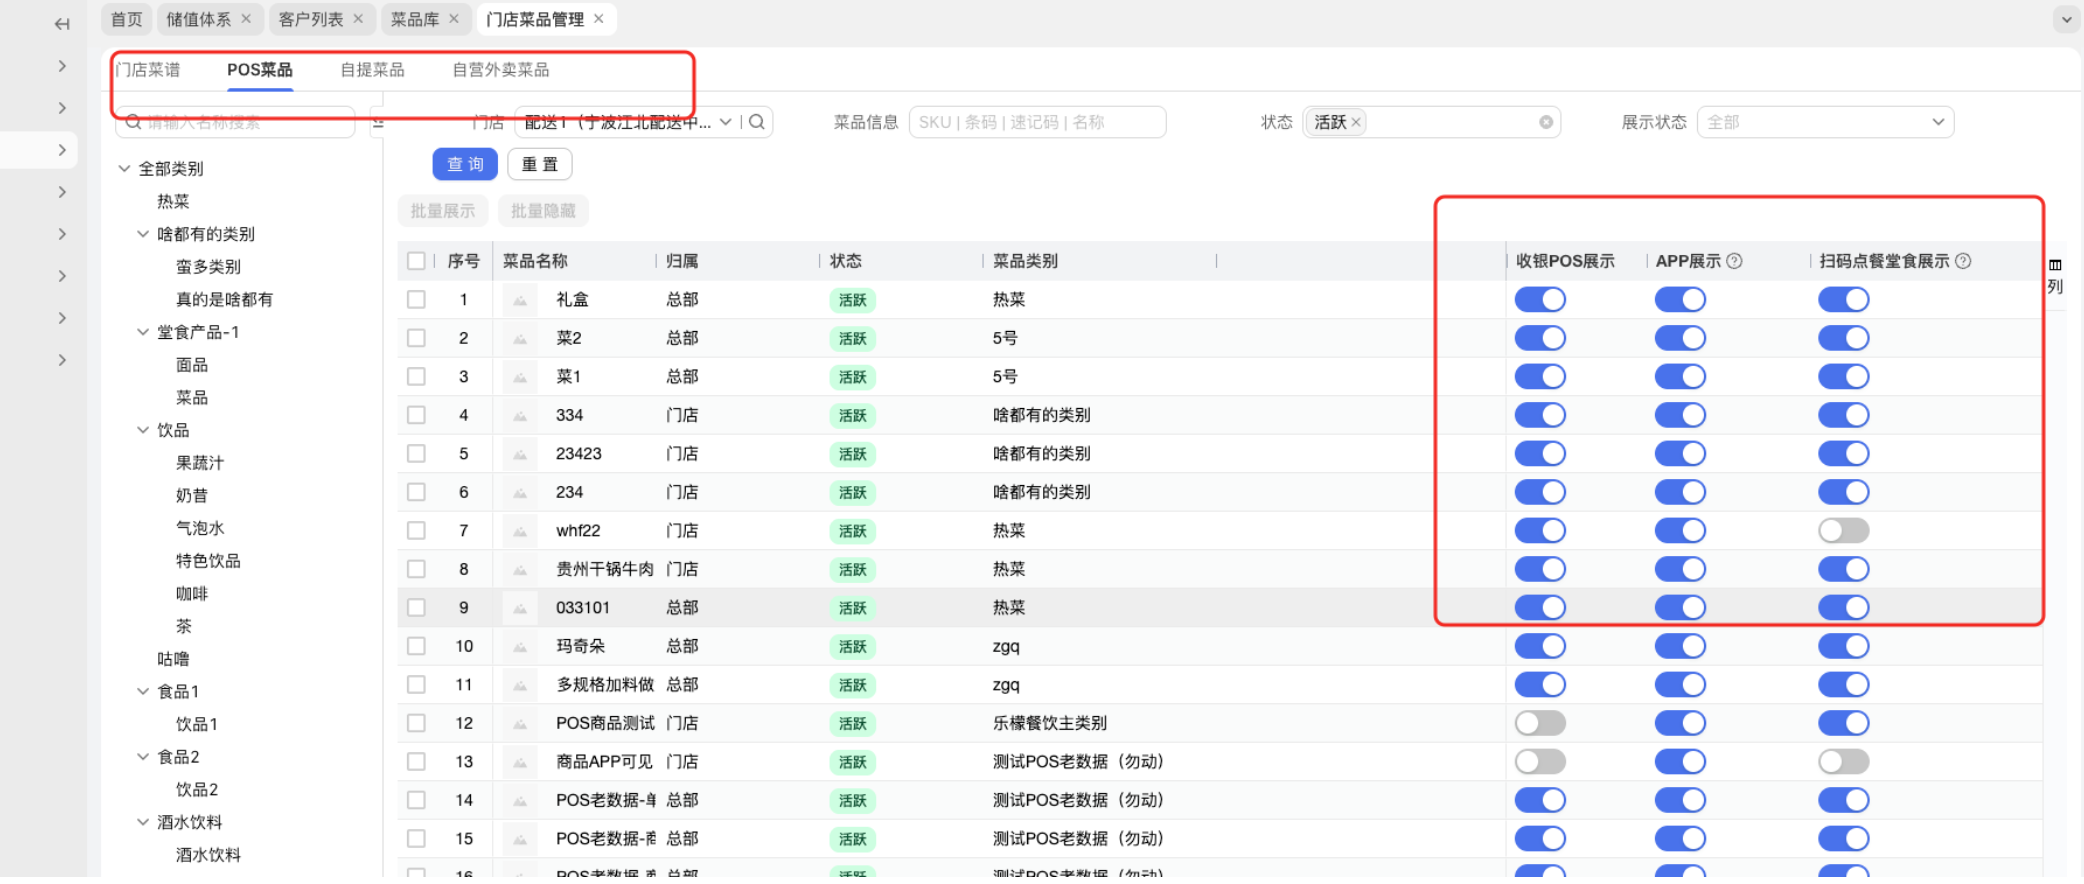Click the 活跃 badge in row 10

click(853, 647)
